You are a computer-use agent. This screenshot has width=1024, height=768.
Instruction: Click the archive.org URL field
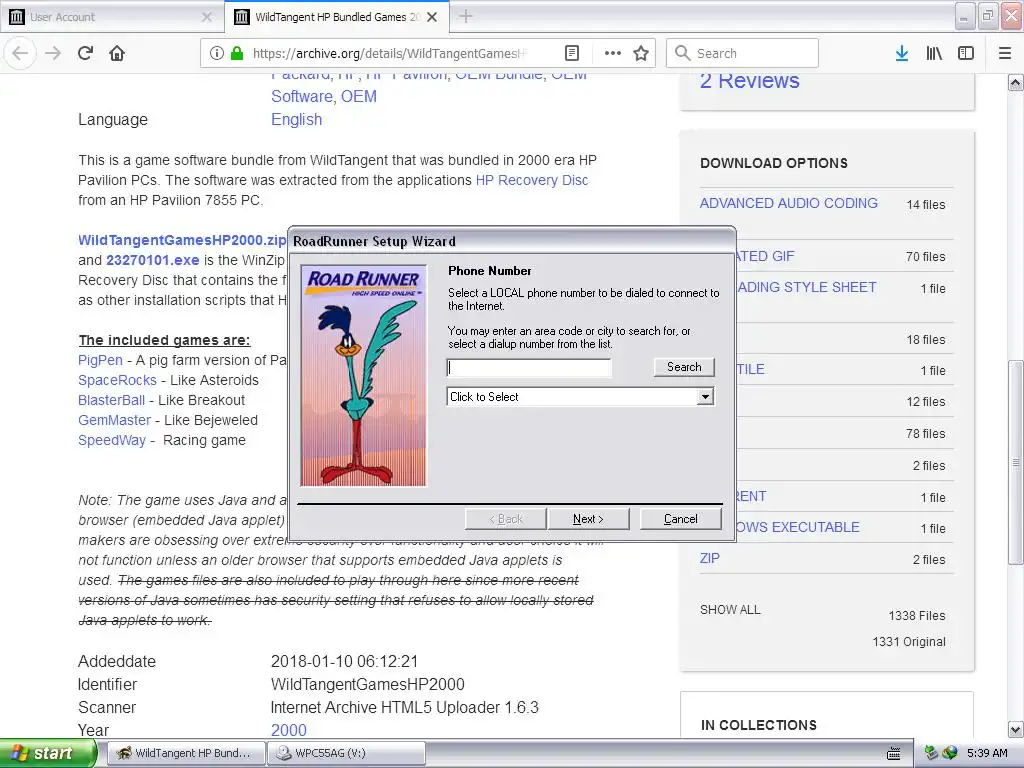(x=389, y=53)
